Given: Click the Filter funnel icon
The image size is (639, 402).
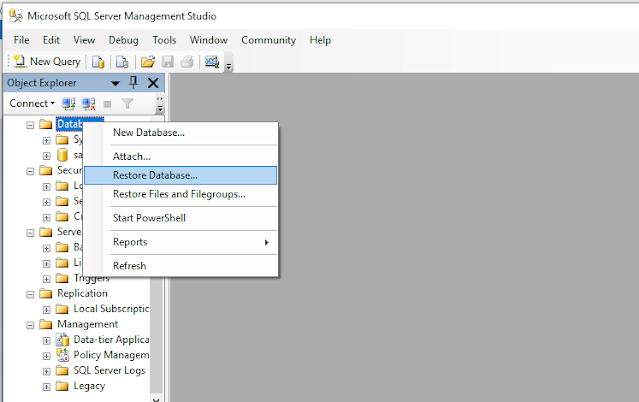Looking at the screenshot, I should [128, 104].
